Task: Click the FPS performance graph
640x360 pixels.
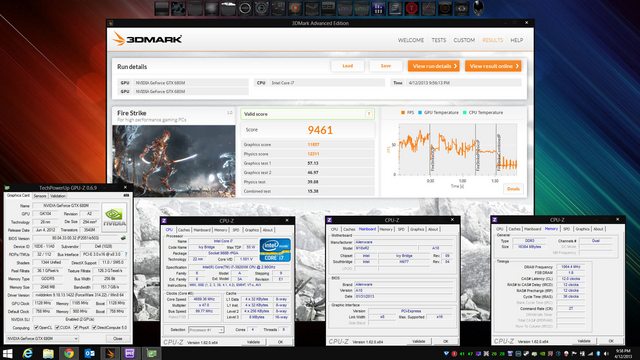Action: [458, 149]
